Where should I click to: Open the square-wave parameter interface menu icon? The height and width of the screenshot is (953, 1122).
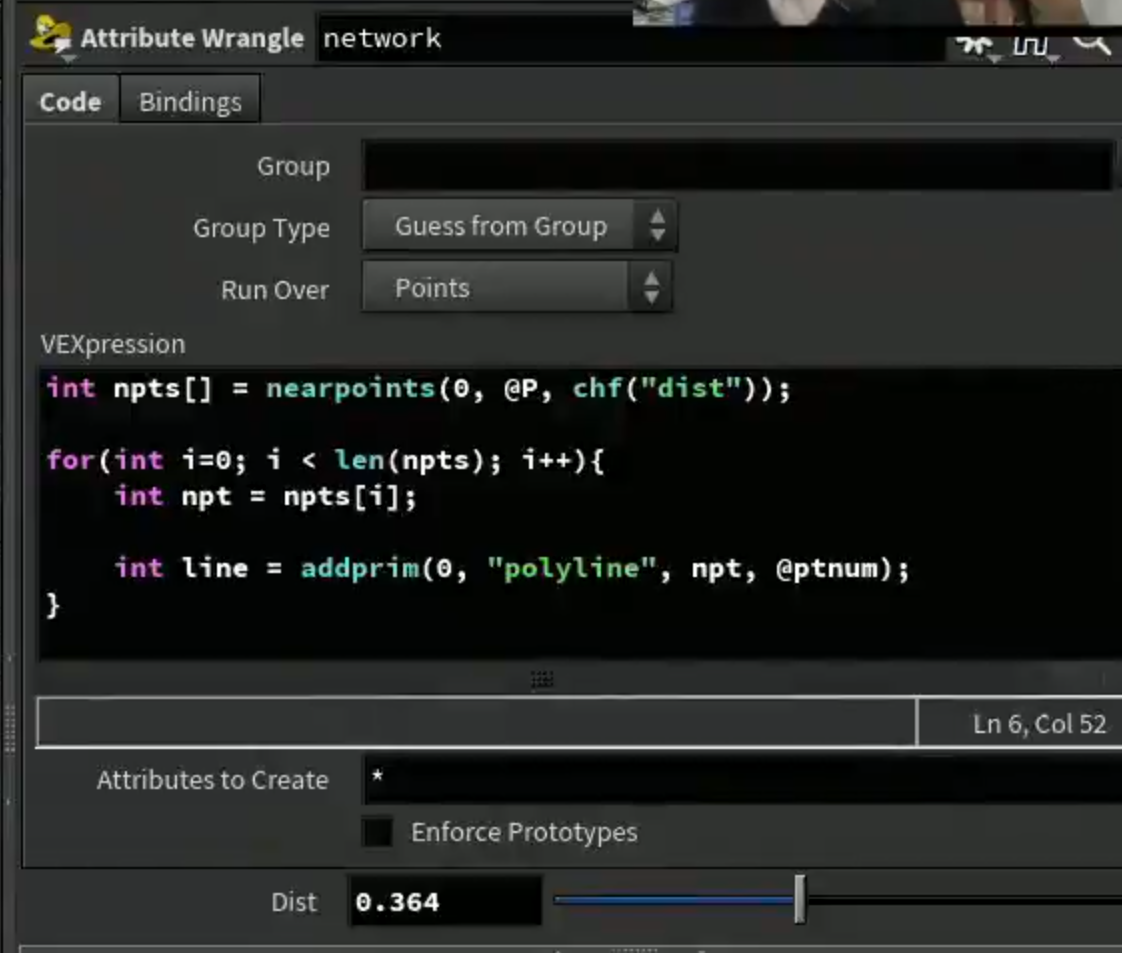coord(1031,47)
